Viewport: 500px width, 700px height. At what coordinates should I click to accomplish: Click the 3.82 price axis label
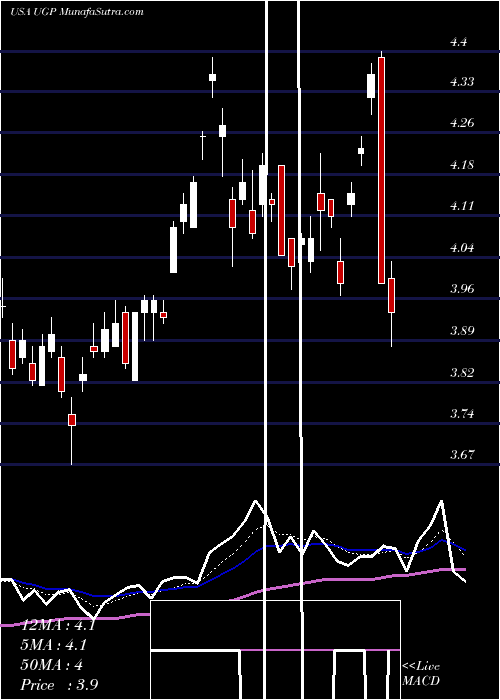coord(462,373)
